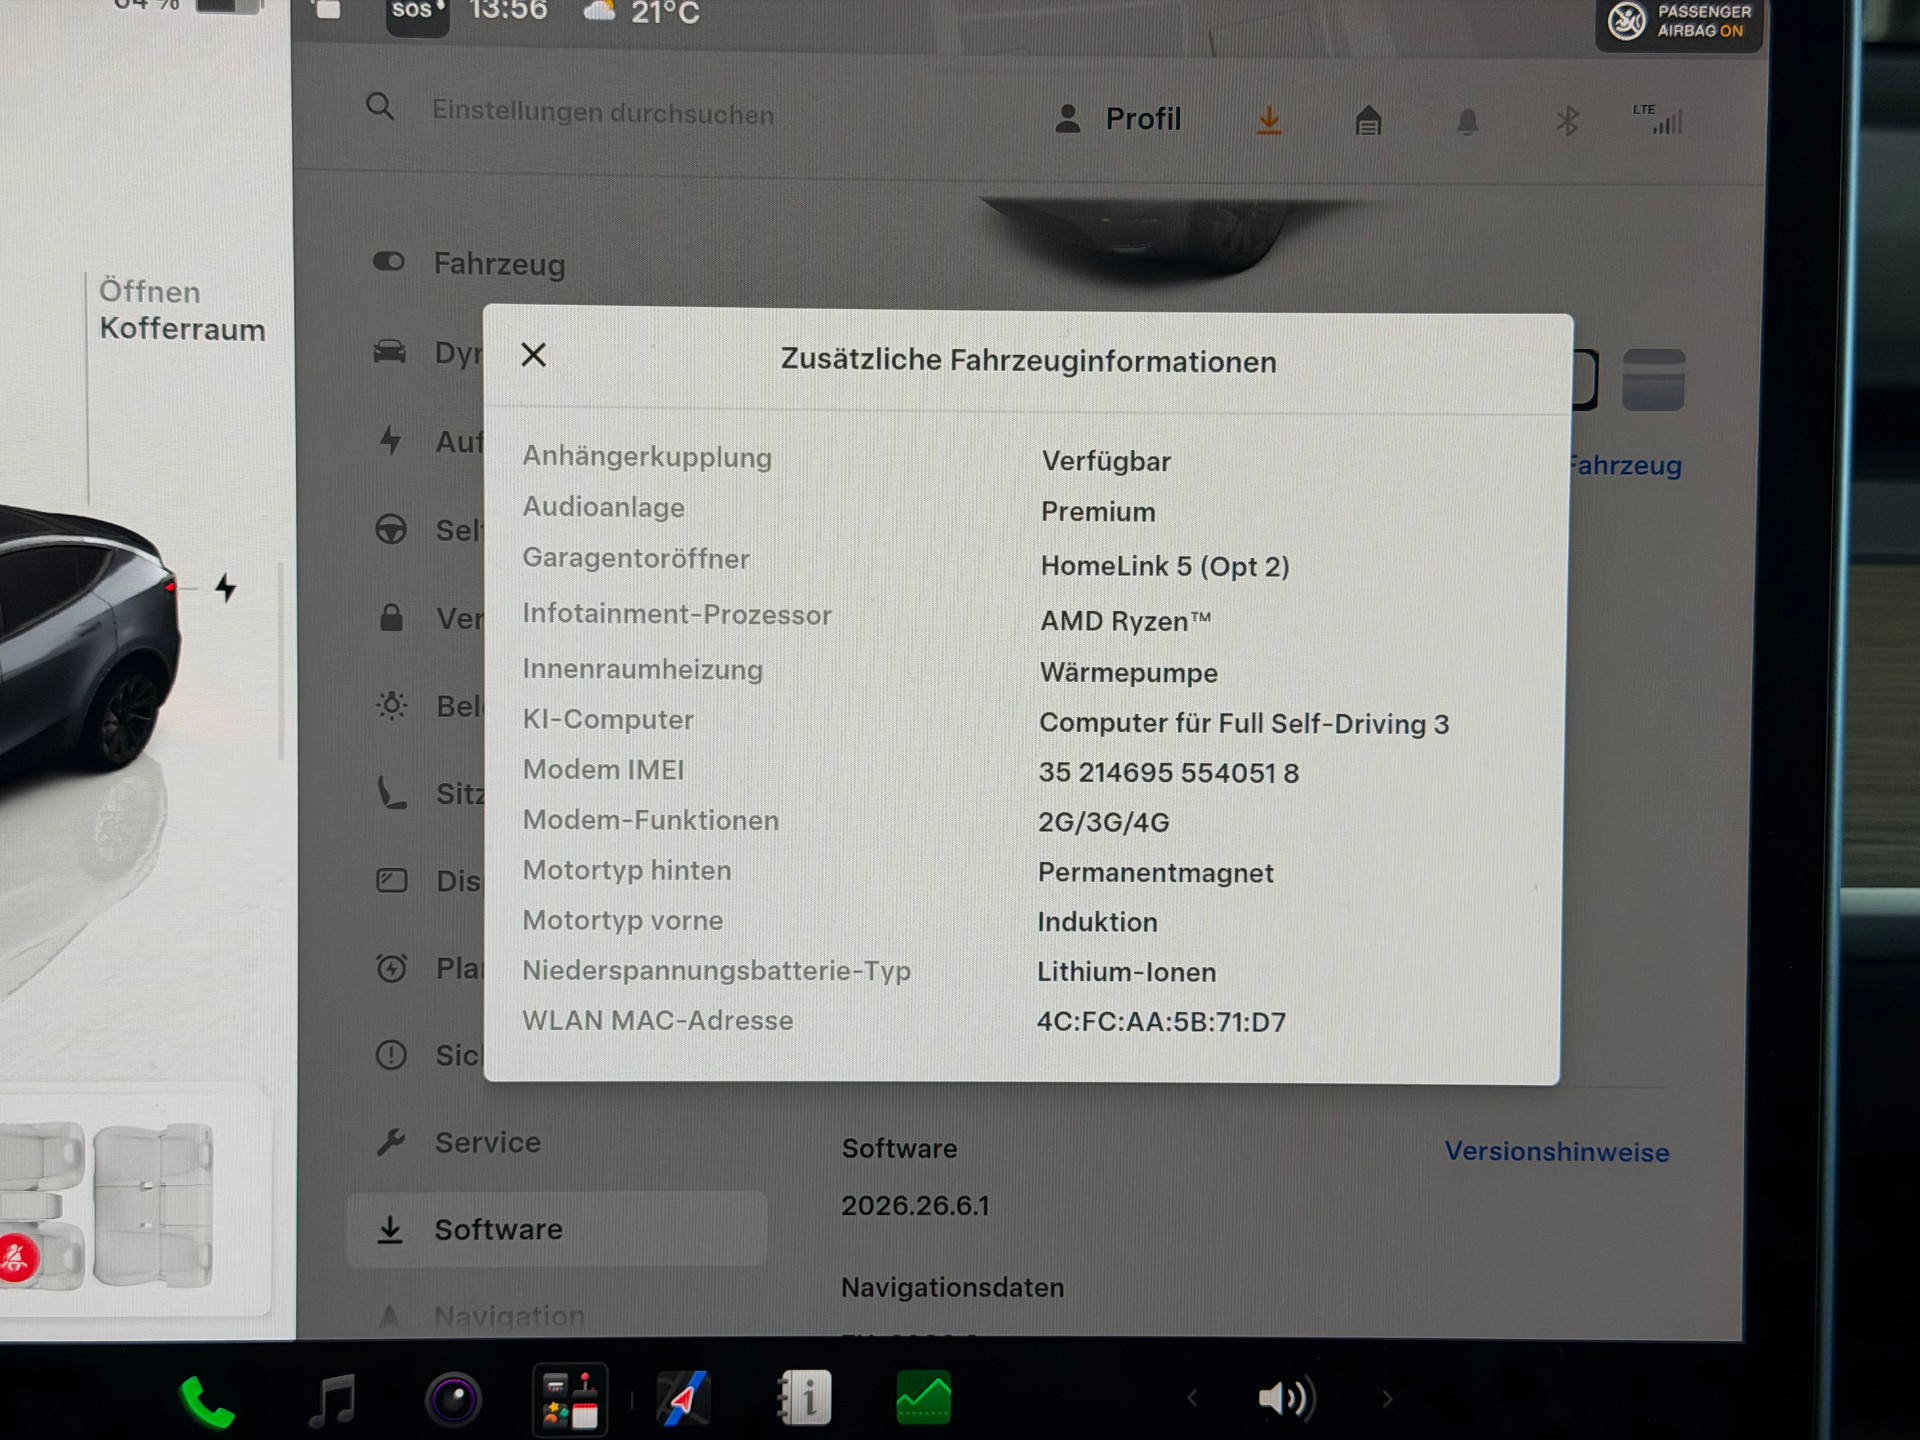Open the Profil menu
The image size is (1920, 1440).
tap(1118, 119)
